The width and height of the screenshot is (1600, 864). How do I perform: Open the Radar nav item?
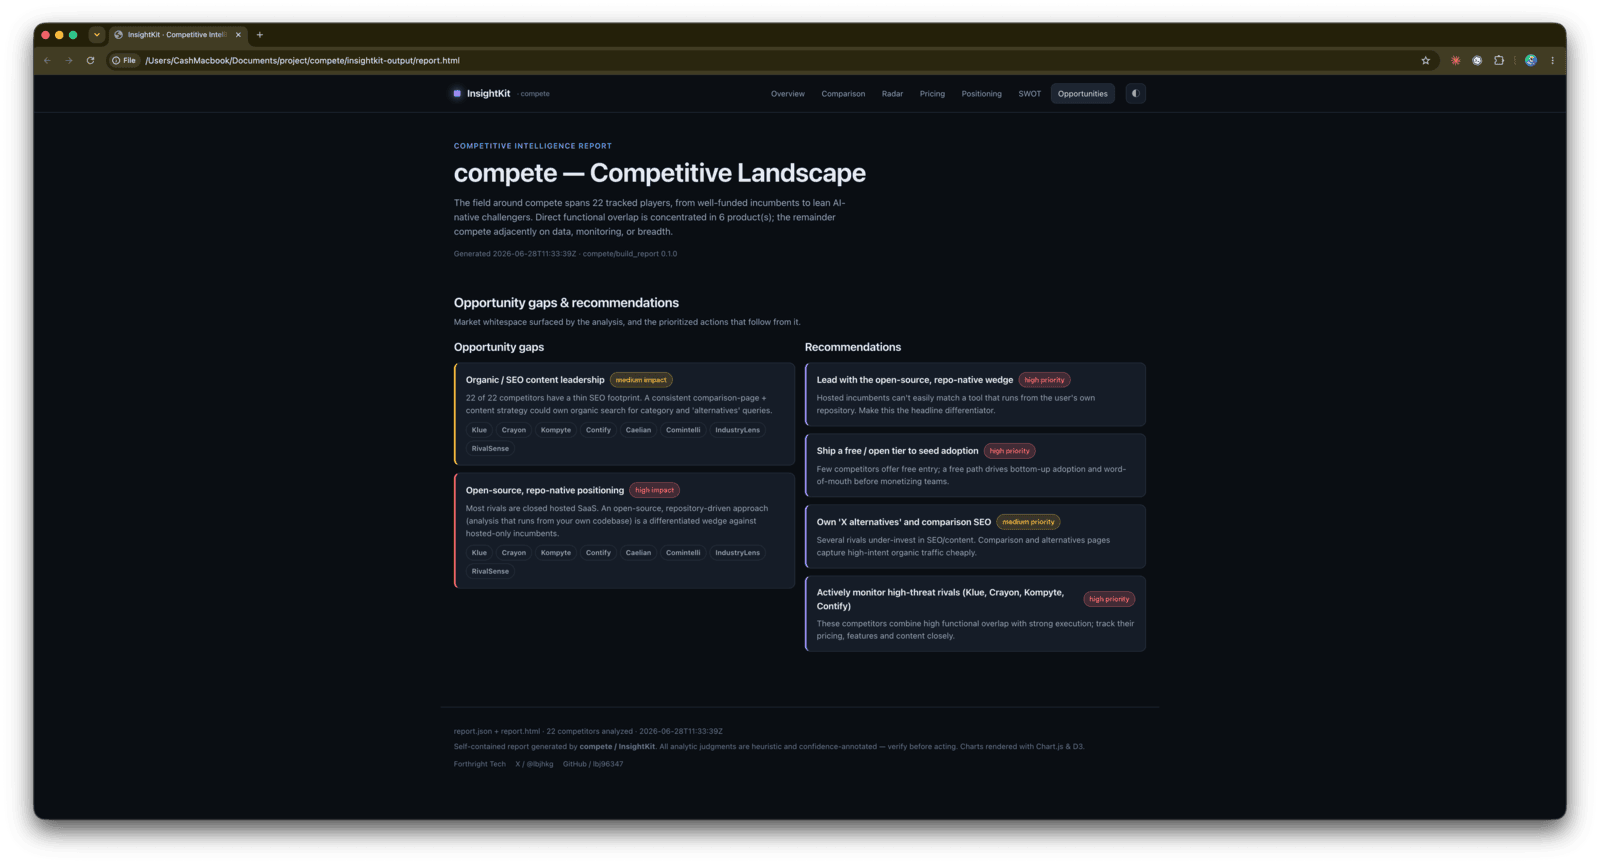pyautogui.click(x=892, y=94)
